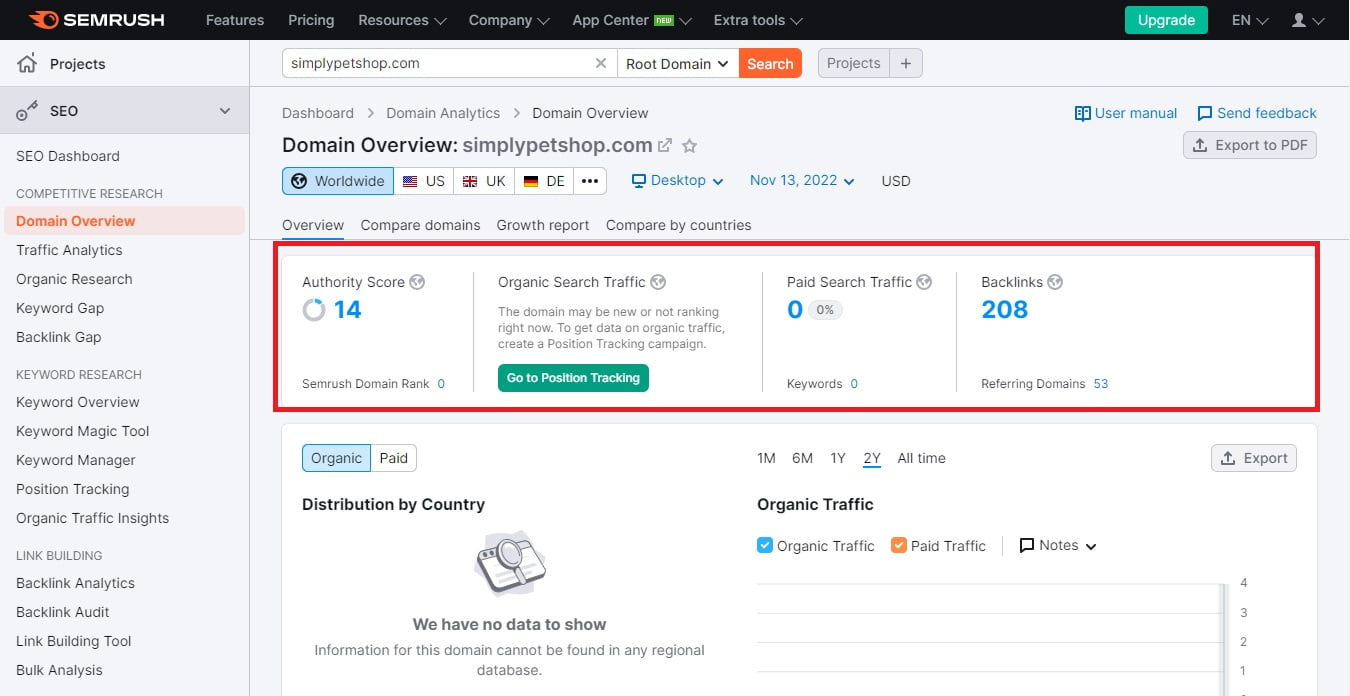Click the Domain Analytics breadcrumb

443,113
